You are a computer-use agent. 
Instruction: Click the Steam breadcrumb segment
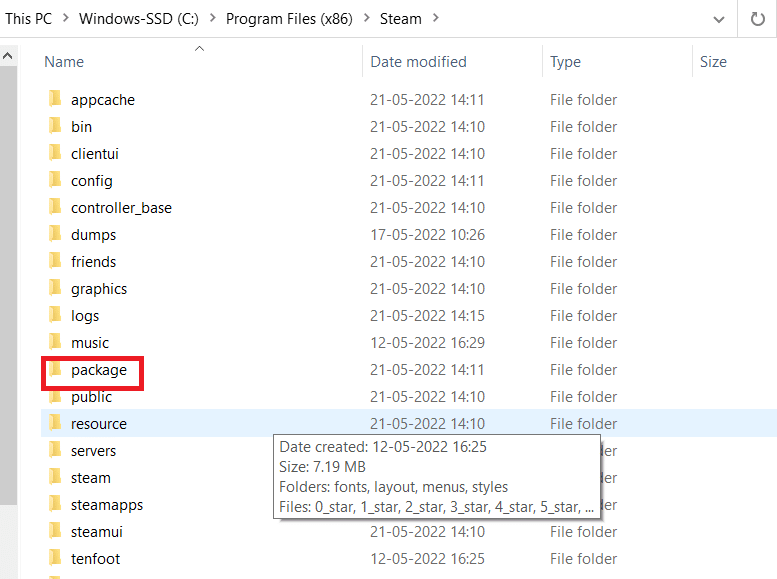[400, 19]
